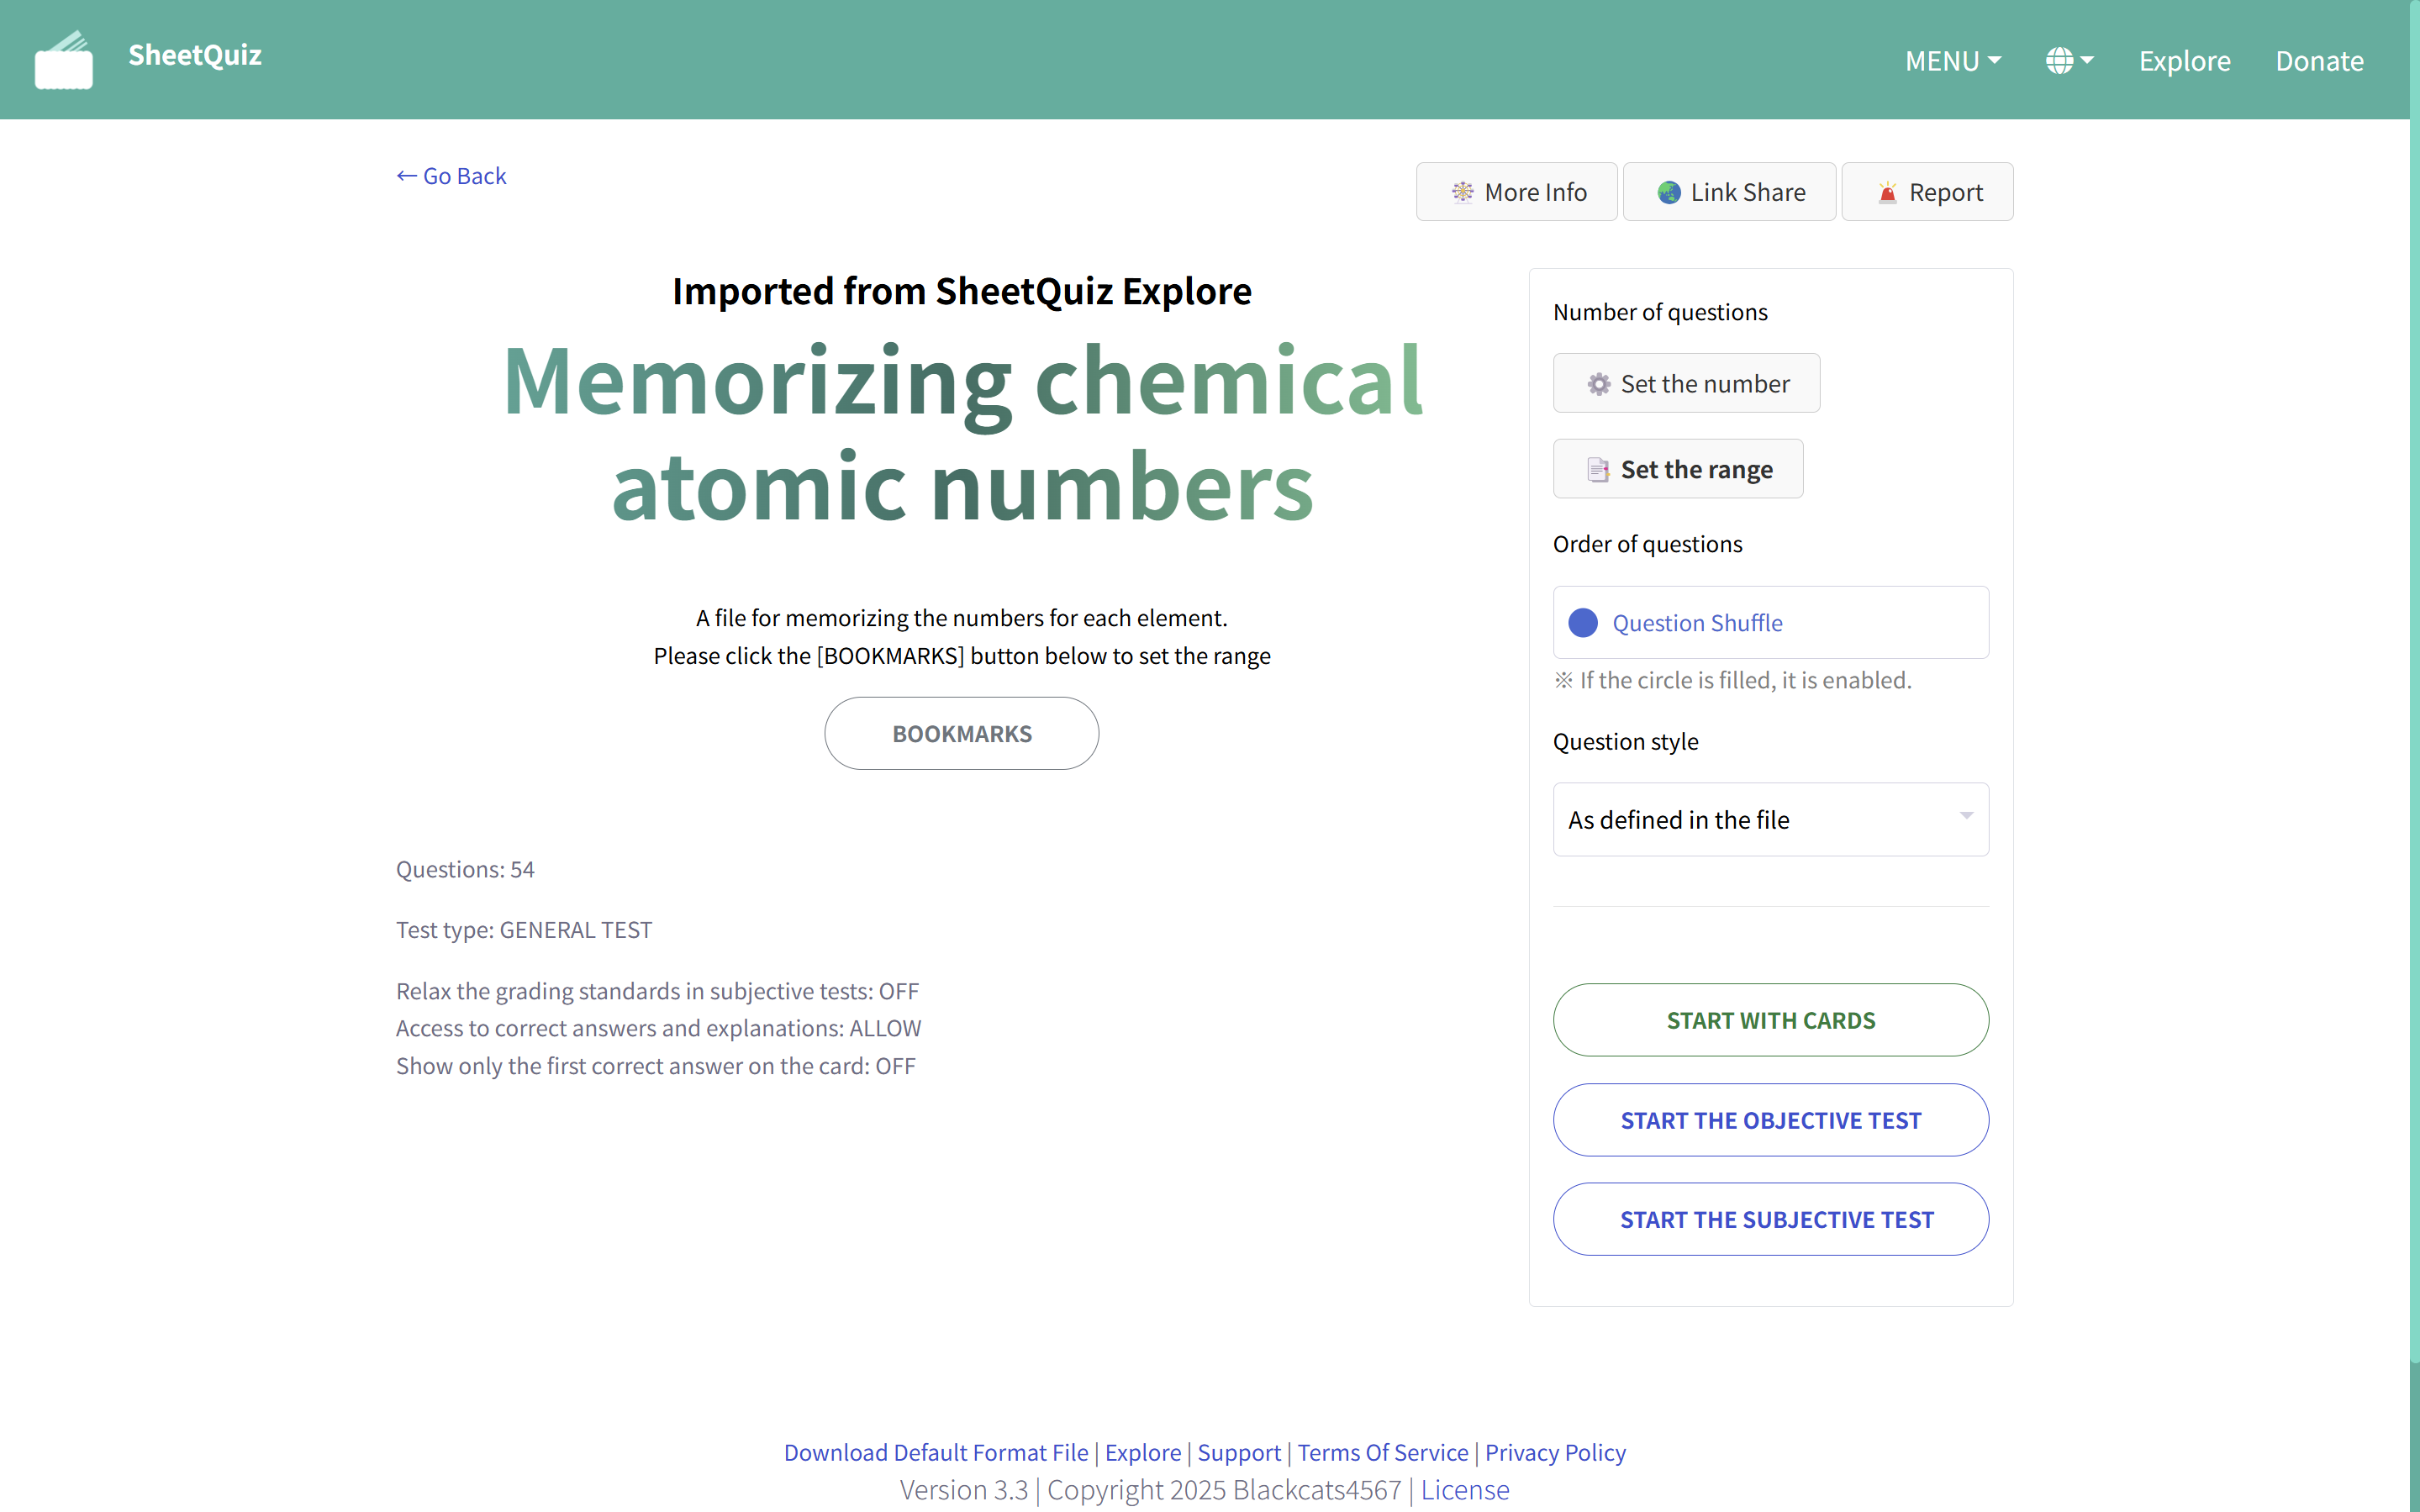Click document icon on Set the range
The image size is (2420, 1512).
(1598, 469)
